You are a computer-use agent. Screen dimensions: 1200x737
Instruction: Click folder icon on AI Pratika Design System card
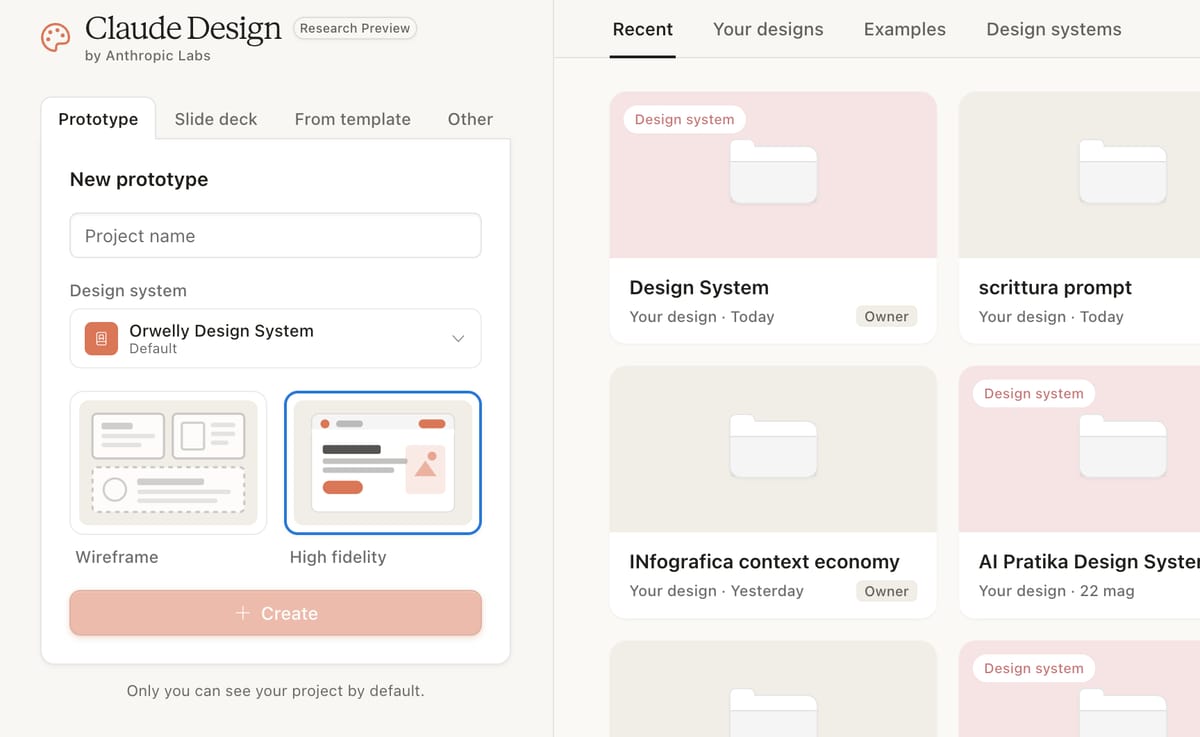click(1122, 446)
